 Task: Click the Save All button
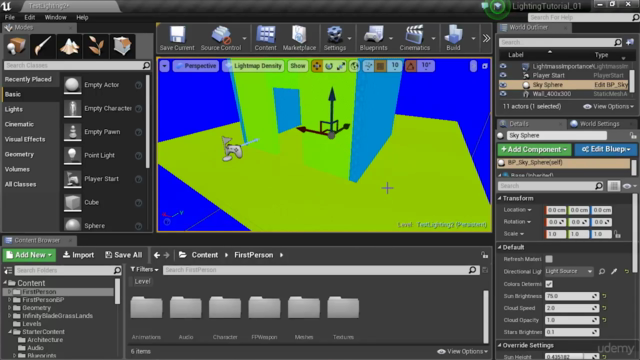coord(124,255)
